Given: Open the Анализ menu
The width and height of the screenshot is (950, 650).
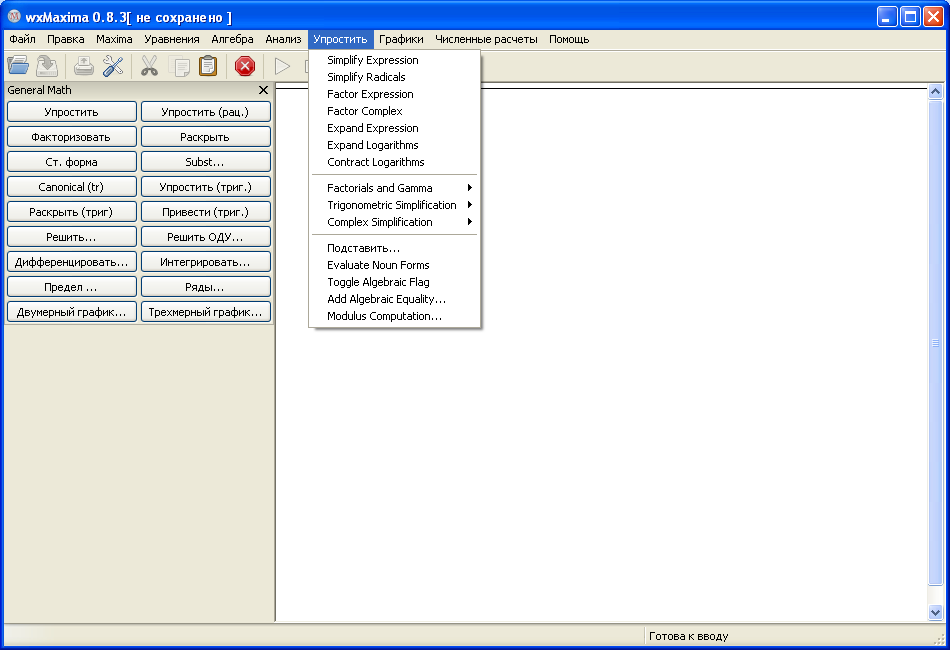Looking at the screenshot, I should [283, 39].
